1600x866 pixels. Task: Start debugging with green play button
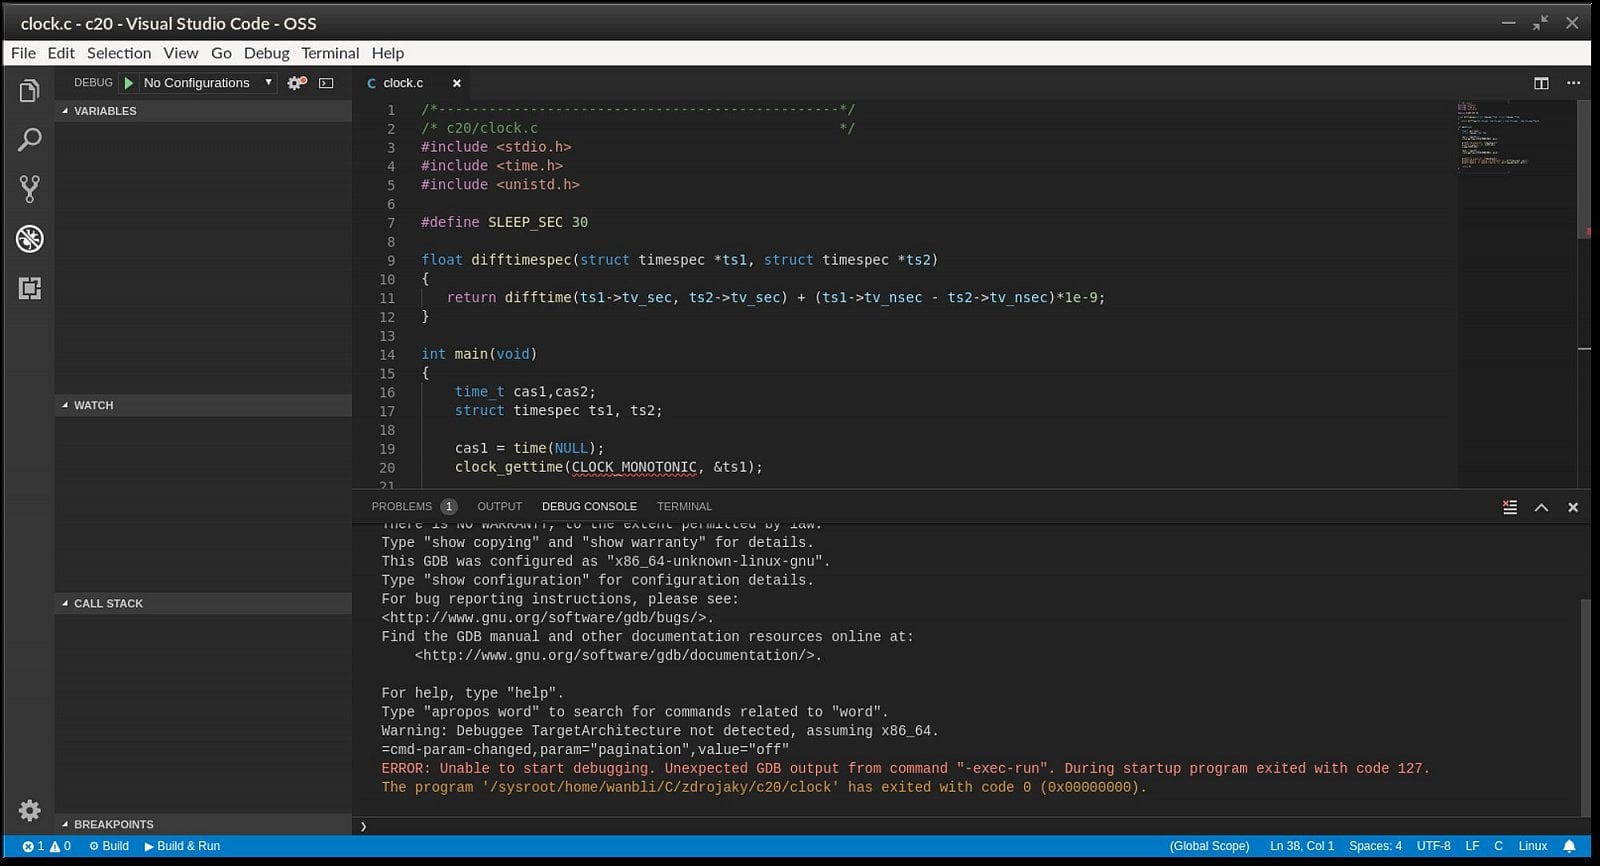[128, 83]
